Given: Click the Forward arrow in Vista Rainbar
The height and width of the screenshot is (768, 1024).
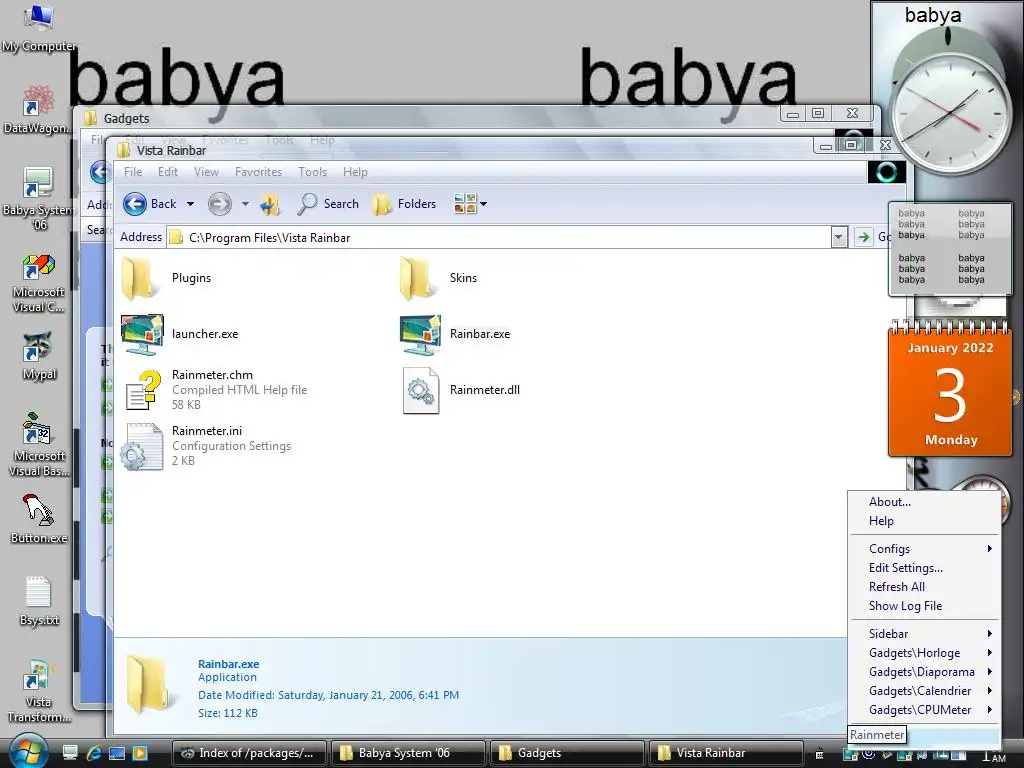Looking at the screenshot, I should click(x=220, y=204).
